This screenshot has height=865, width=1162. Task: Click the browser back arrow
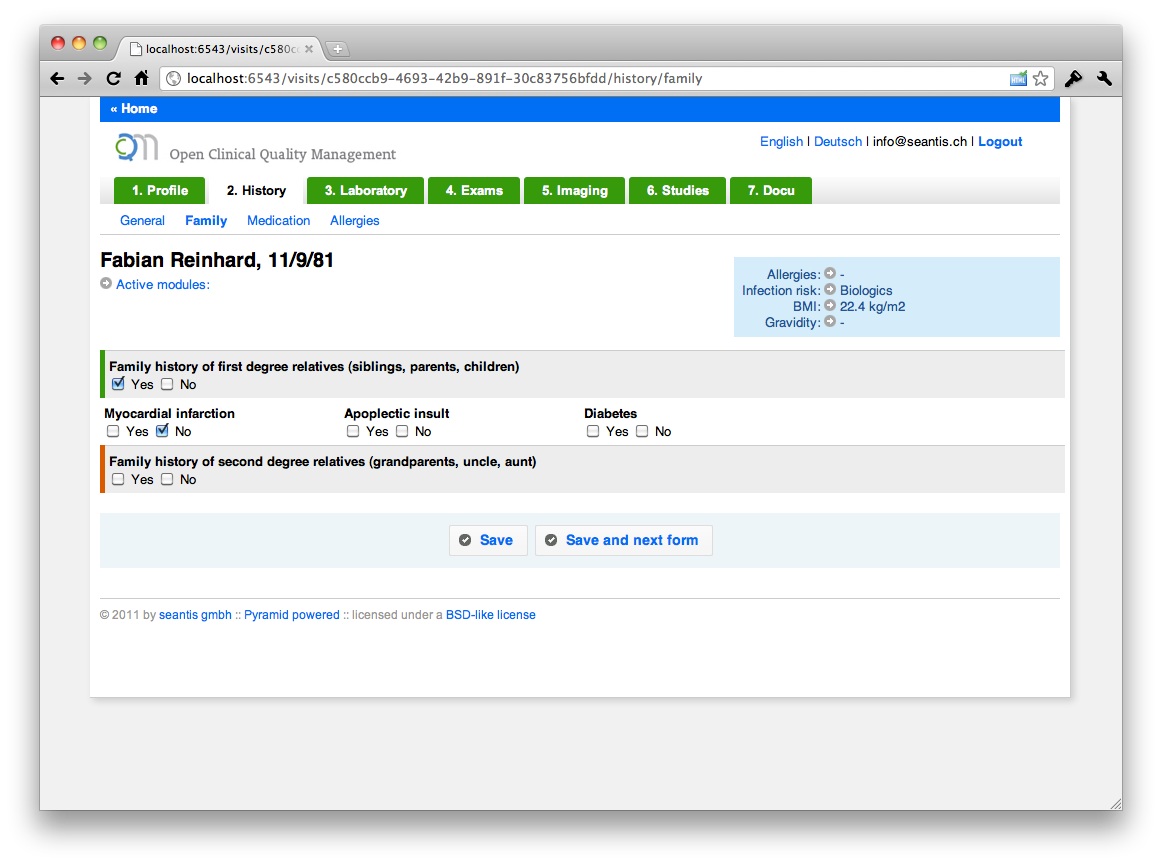click(57, 78)
